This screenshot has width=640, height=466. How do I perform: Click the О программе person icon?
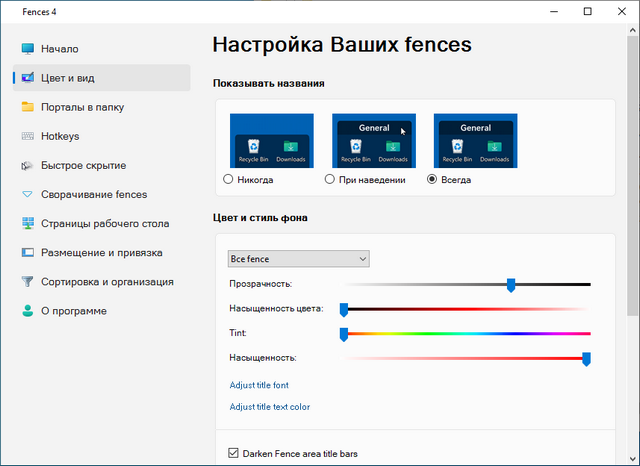click(x=27, y=311)
